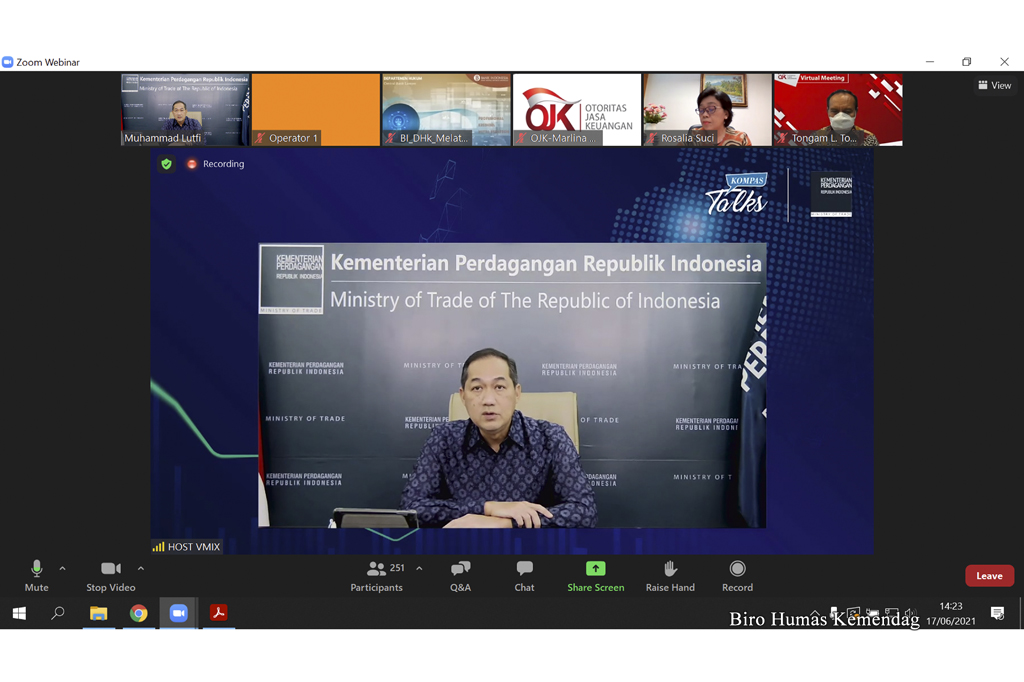Mute the microphone

[x=37, y=576]
